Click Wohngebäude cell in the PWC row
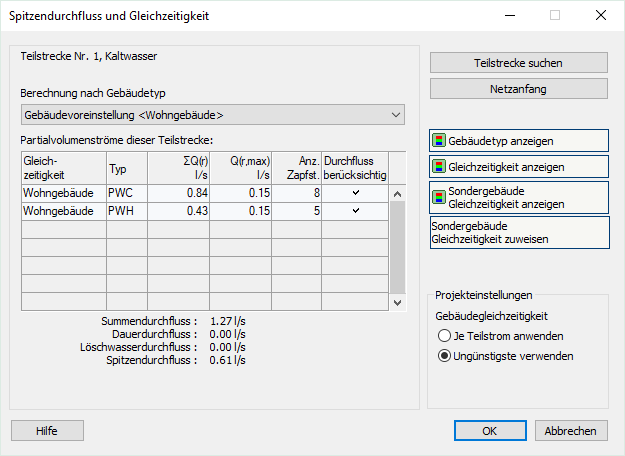Viewport: 625px width, 456px height. [64, 193]
